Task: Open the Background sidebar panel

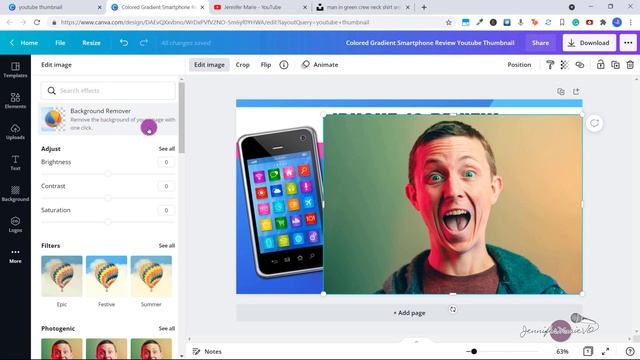Action: click(x=15, y=193)
